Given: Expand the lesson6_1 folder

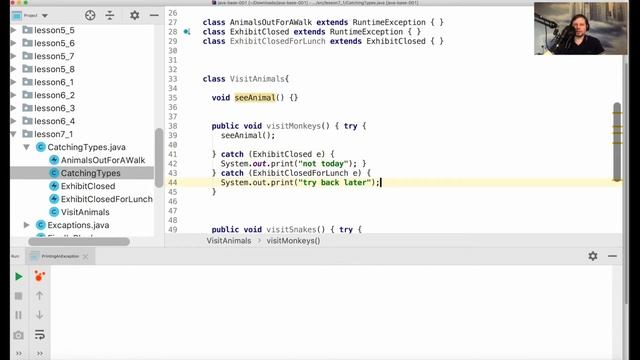Looking at the screenshot, I should [13, 82].
